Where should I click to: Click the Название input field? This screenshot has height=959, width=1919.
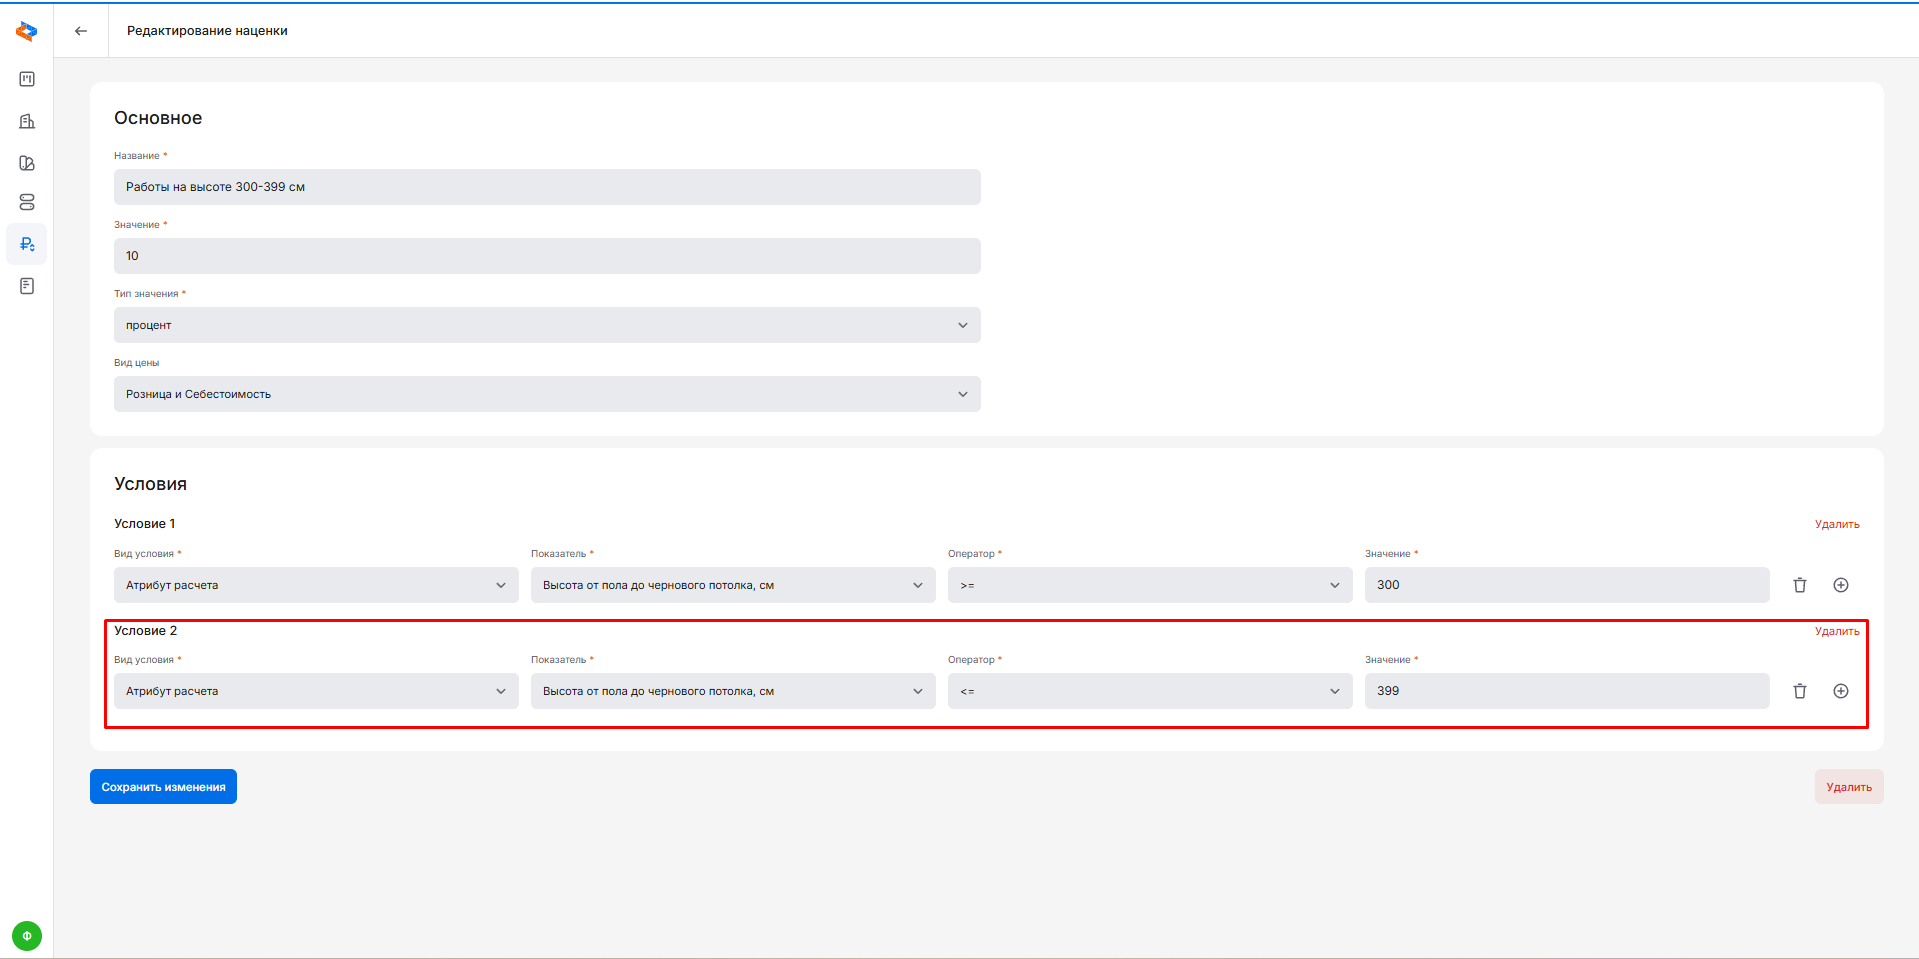547,187
